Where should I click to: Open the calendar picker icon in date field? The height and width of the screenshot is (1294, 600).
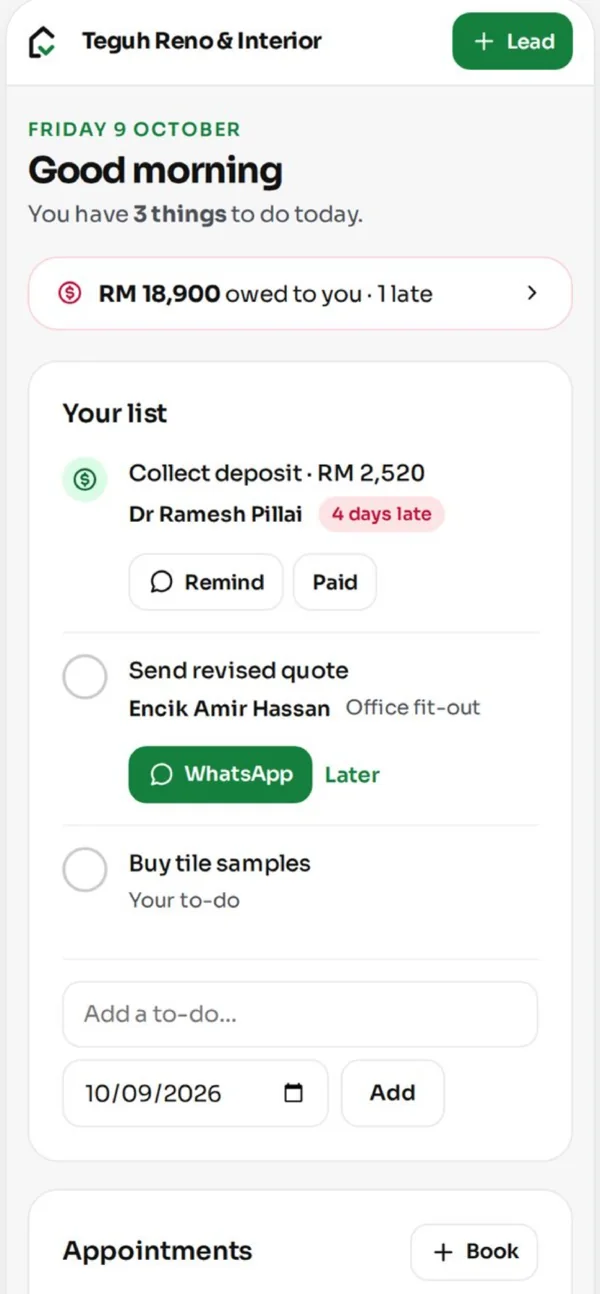pyautogui.click(x=293, y=1093)
